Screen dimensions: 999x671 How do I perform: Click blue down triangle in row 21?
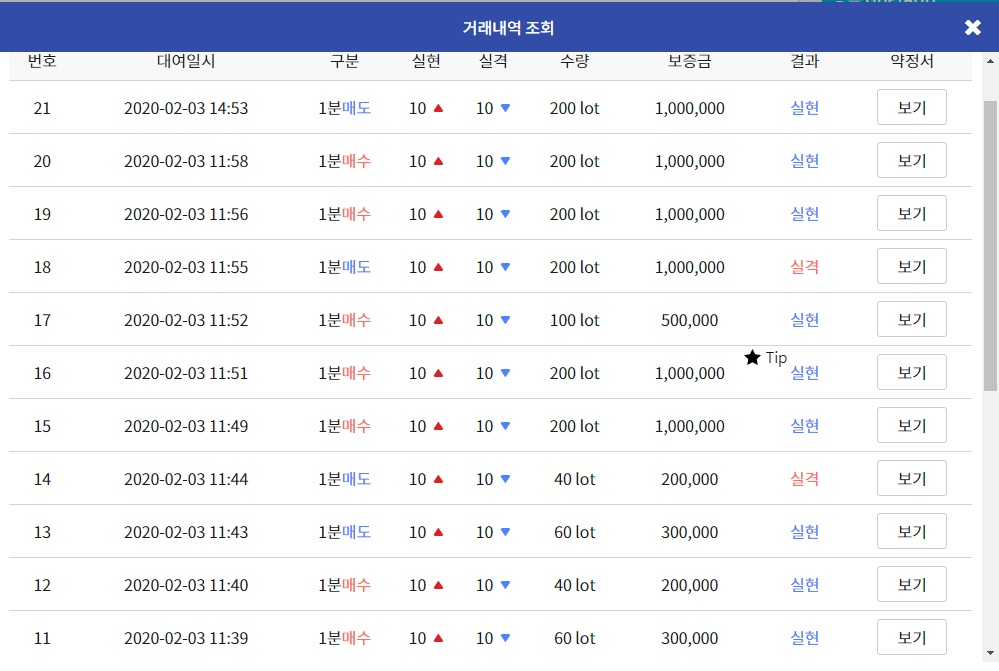[x=505, y=108]
